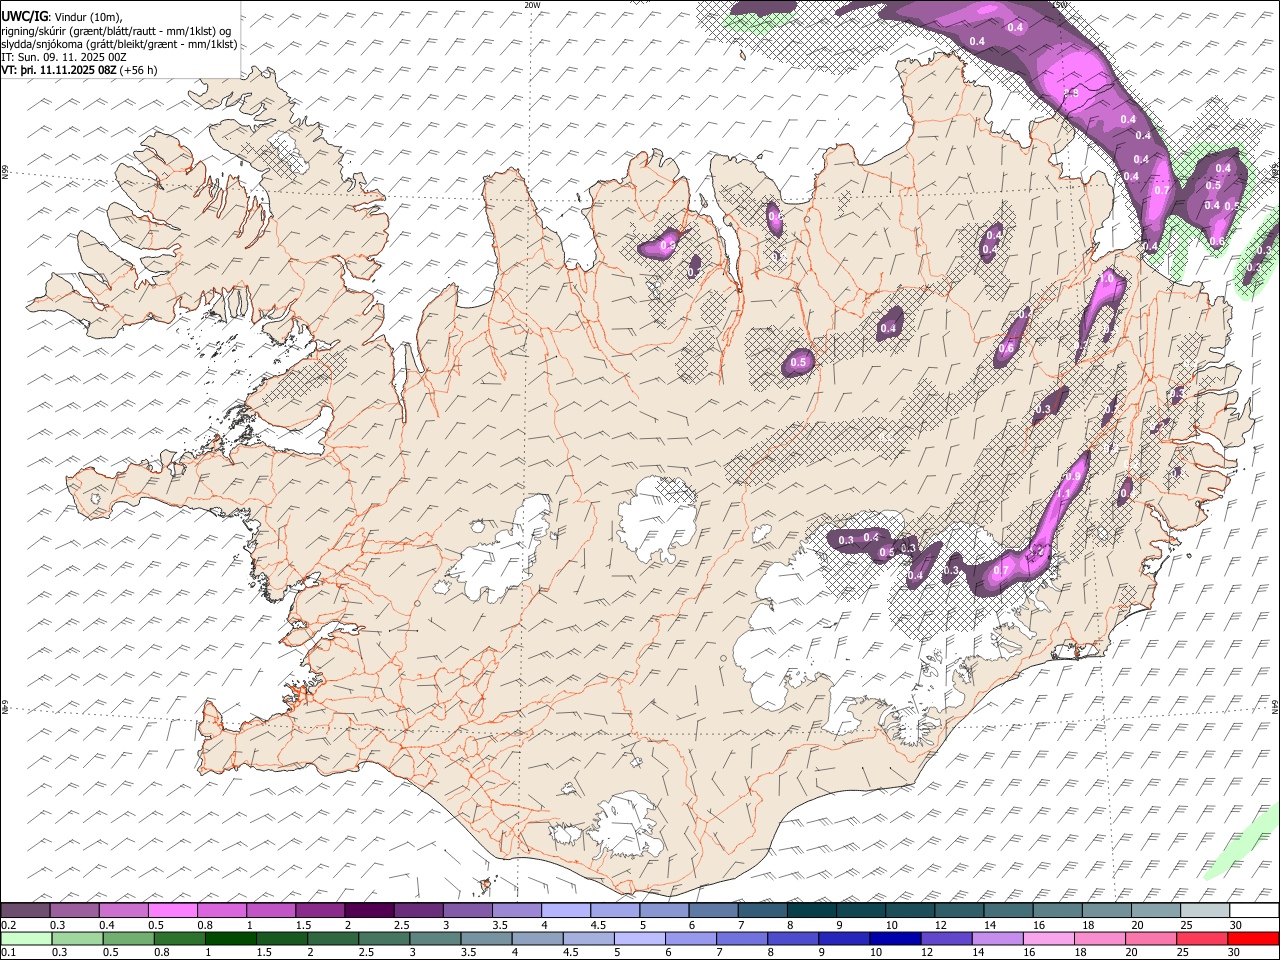Select the 'rigning/skúrir' legend description line
Screen dimensions: 1280x960
point(114,30)
